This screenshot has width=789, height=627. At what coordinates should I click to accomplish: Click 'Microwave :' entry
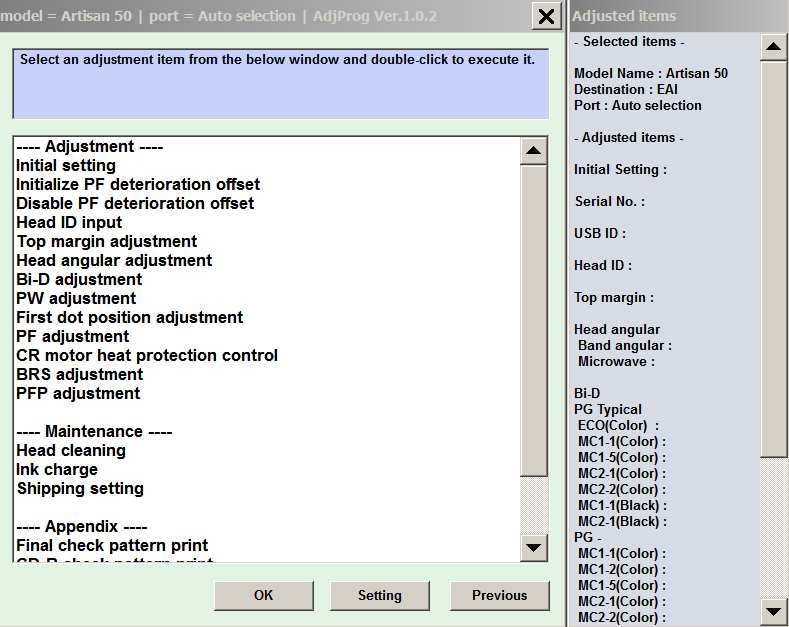pos(616,362)
